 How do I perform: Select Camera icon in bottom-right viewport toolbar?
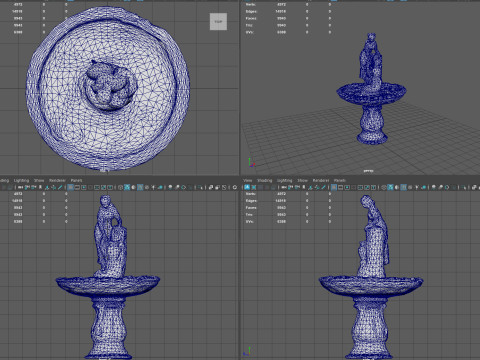284,187
